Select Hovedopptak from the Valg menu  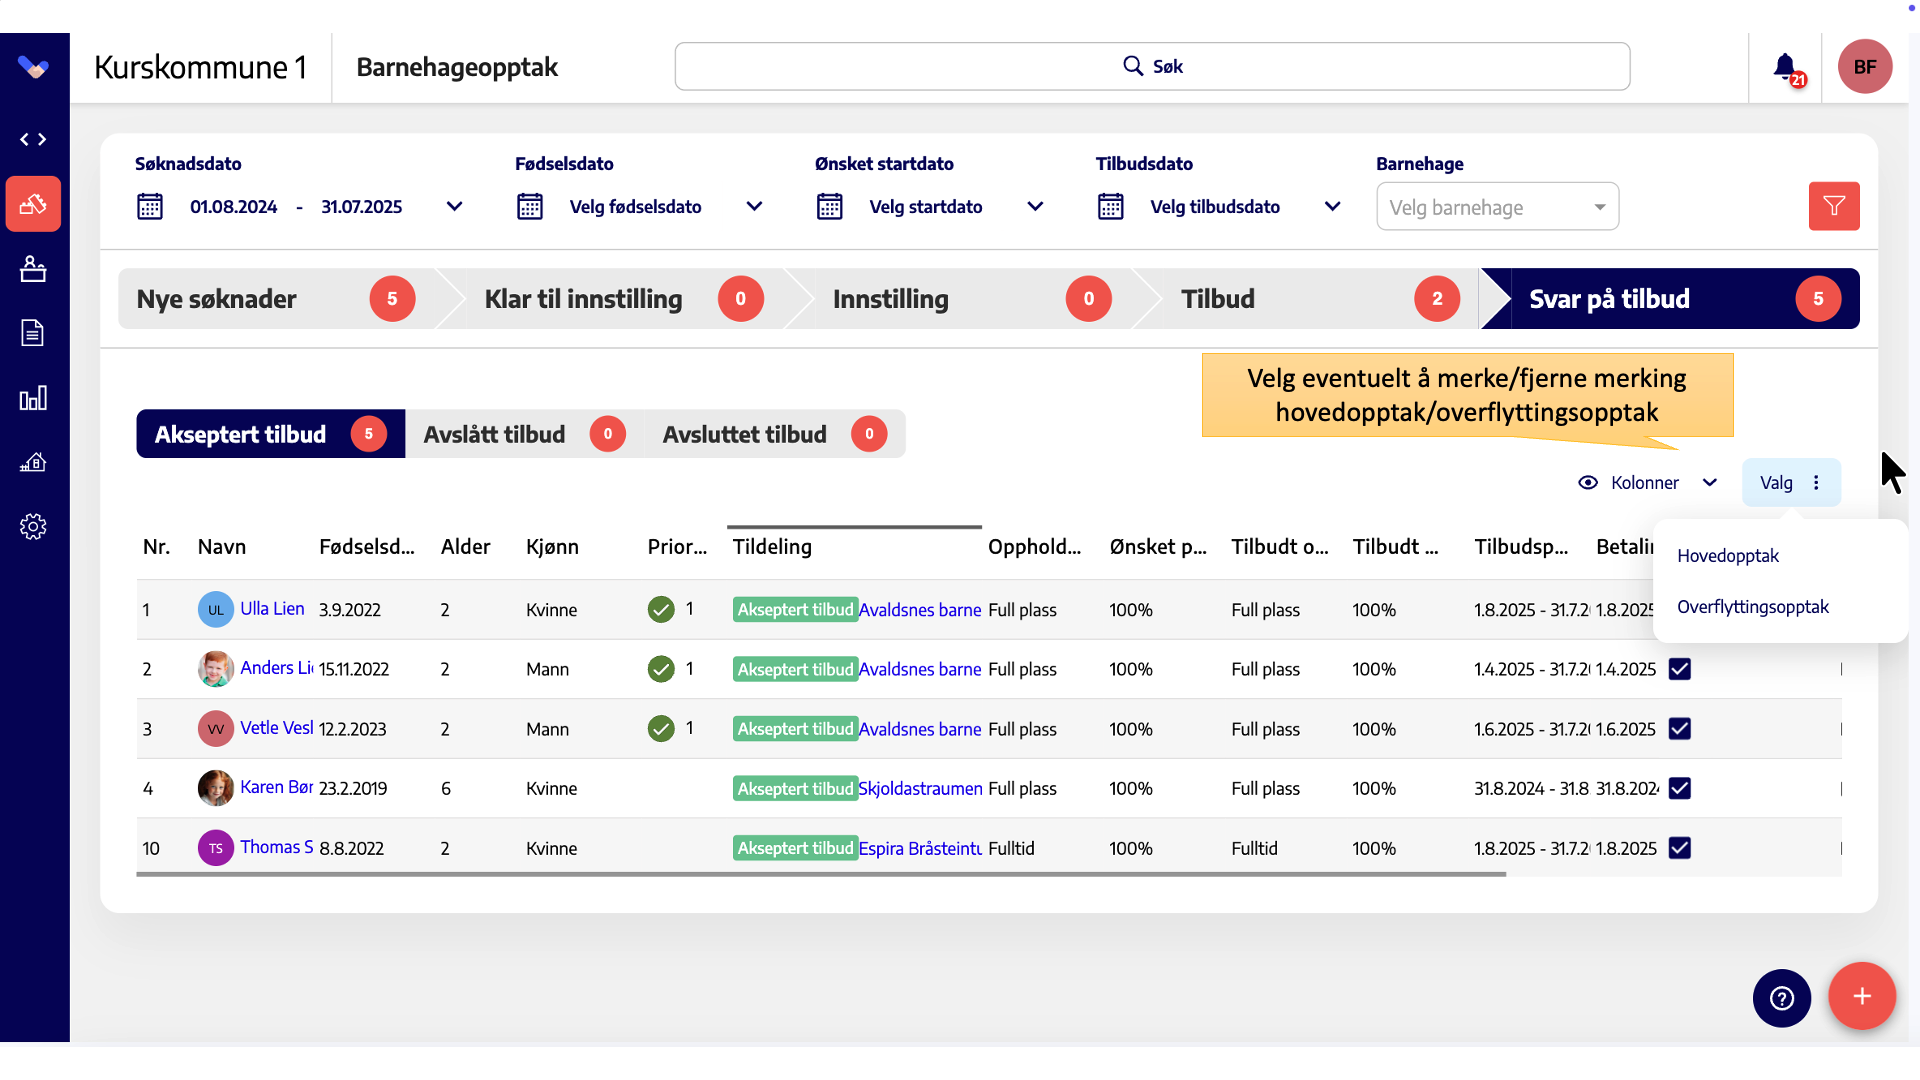(x=1728, y=556)
